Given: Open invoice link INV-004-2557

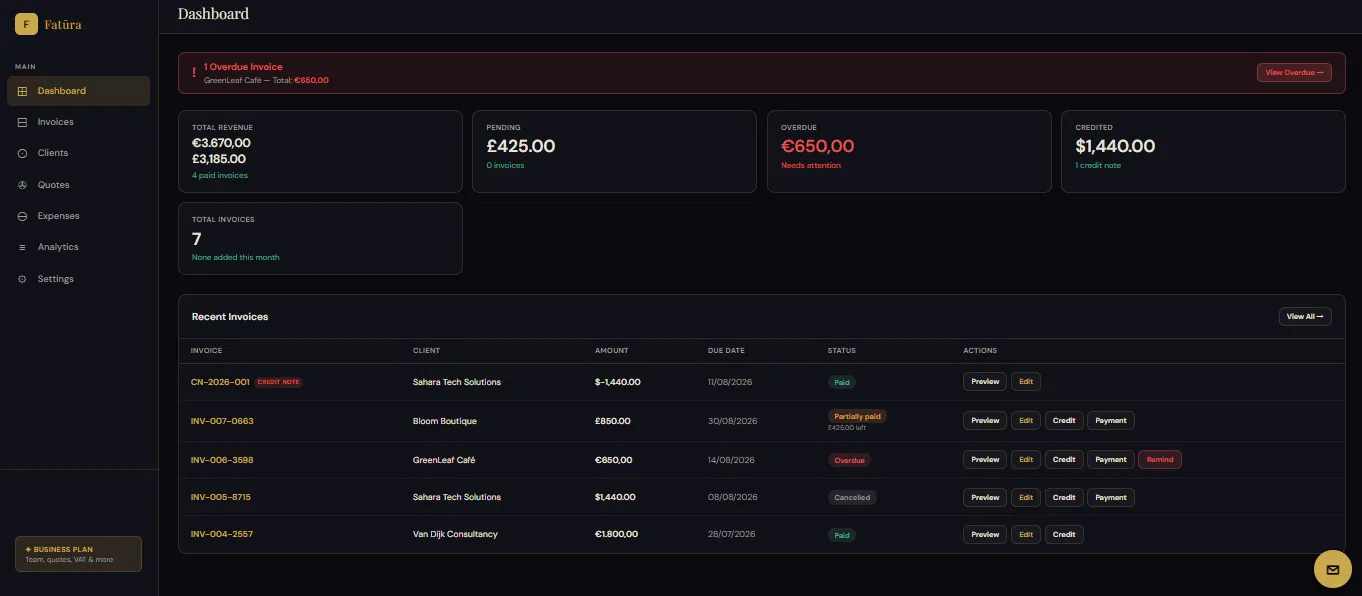Looking at the screenshot, I should click(222, 534).
